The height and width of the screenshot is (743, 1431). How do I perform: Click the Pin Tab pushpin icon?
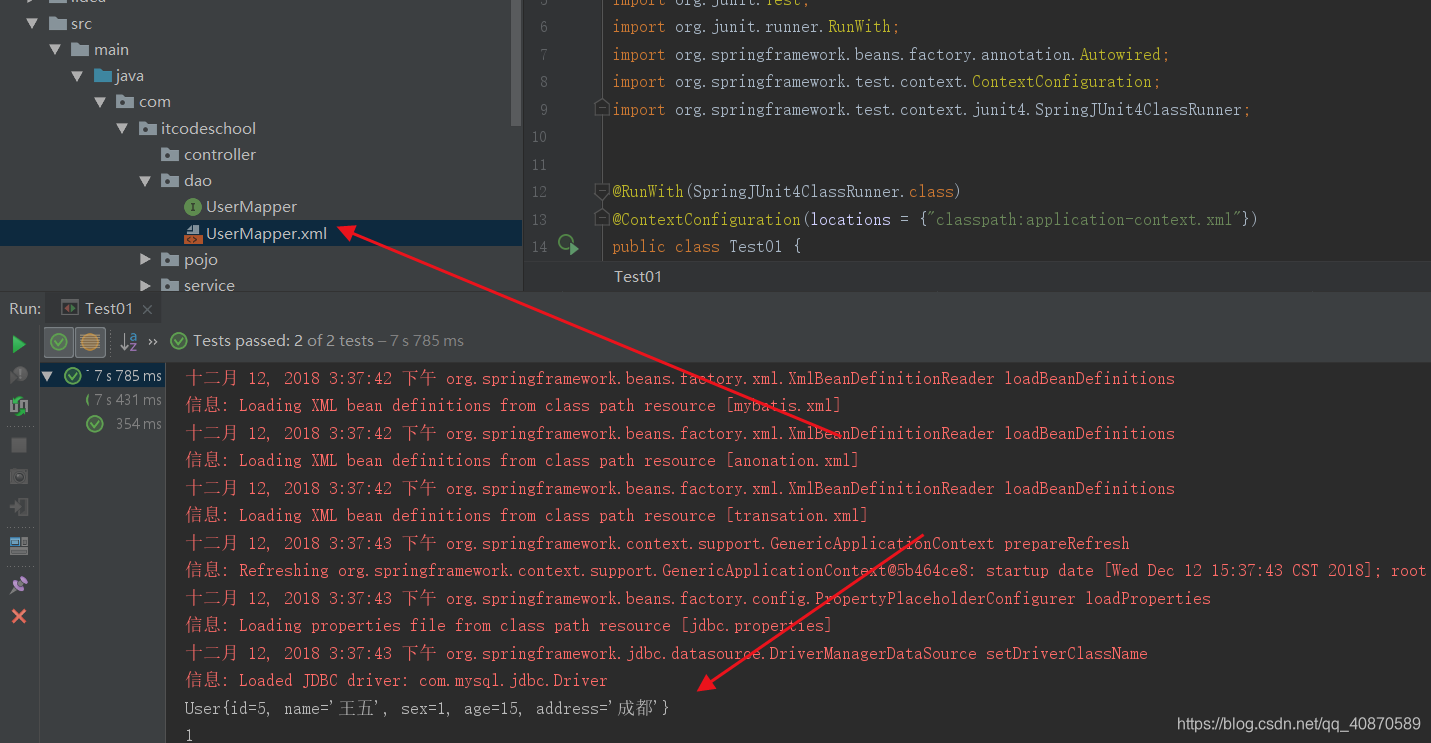[18, 585]
